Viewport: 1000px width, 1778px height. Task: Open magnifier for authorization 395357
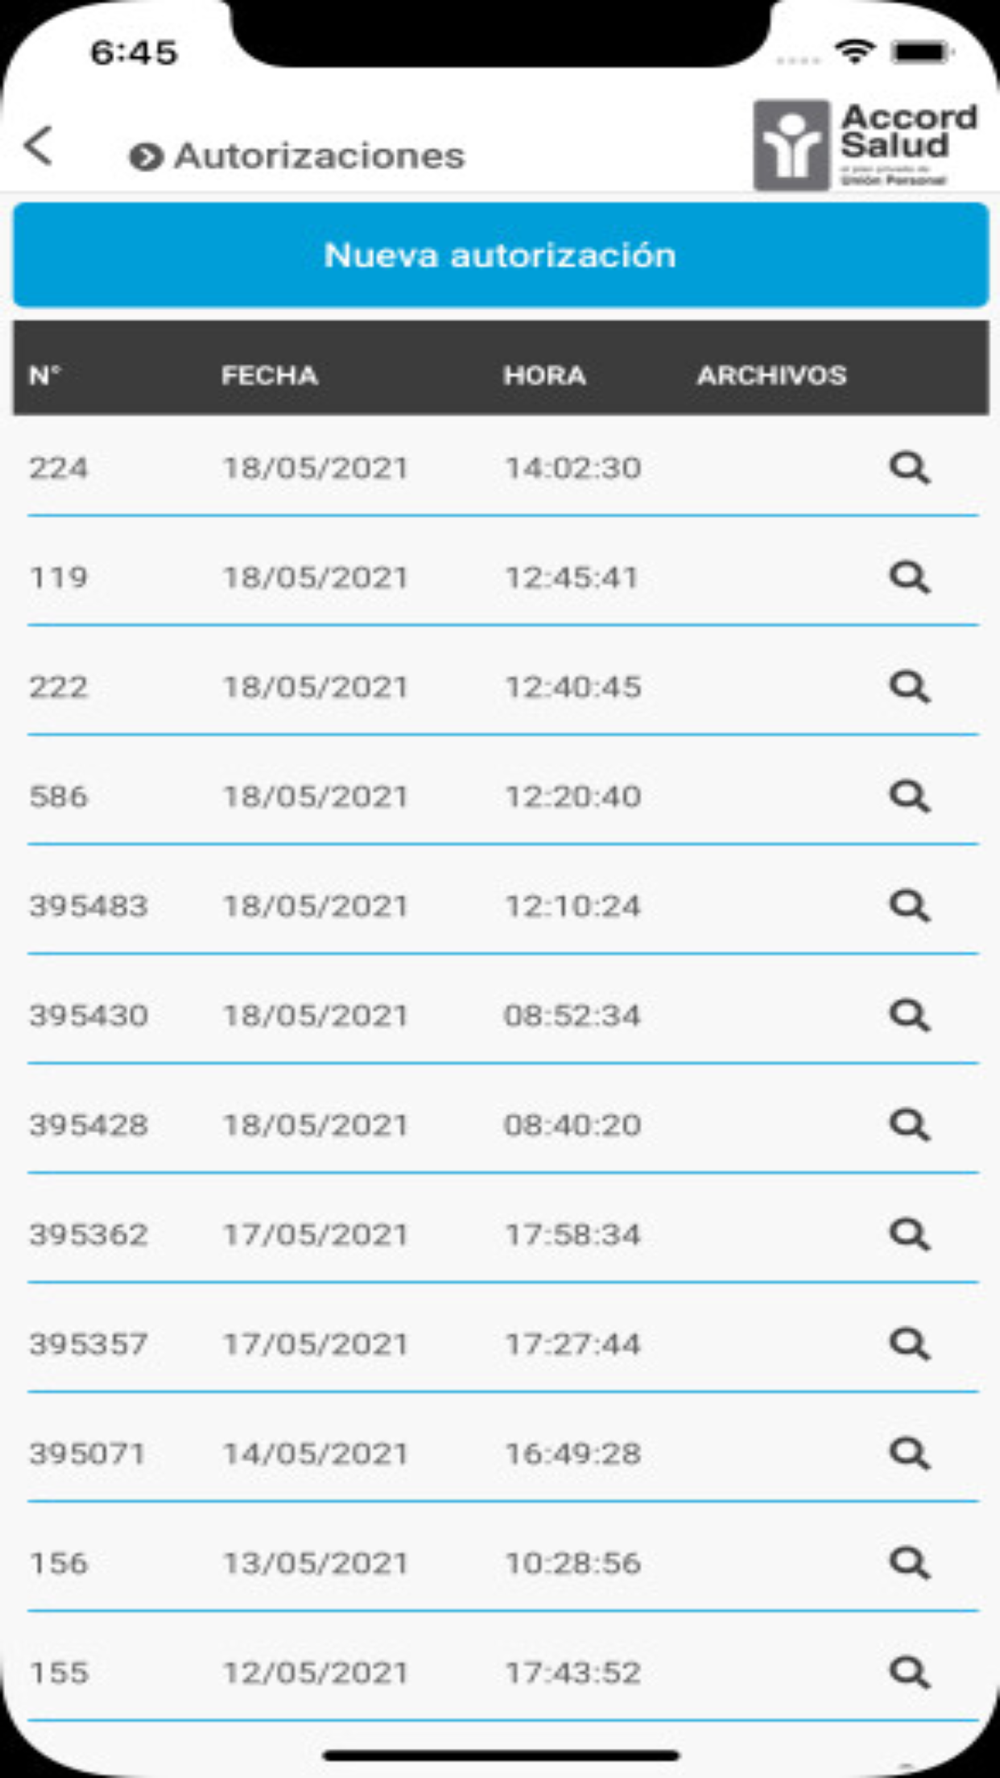(x=910, y=1344)
